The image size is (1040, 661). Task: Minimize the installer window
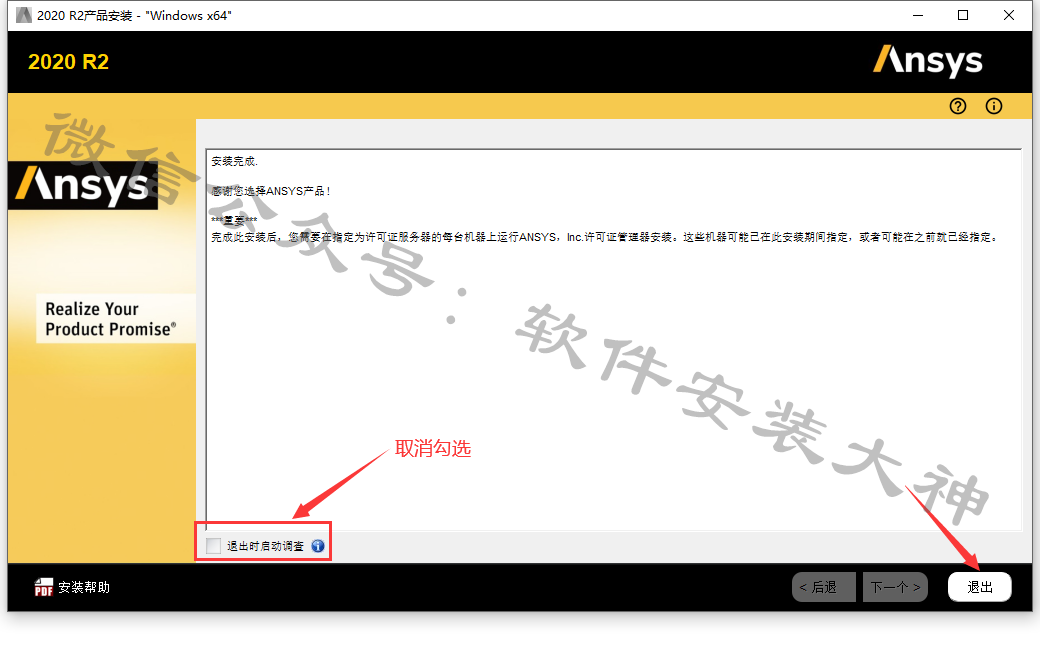pos(918,15)
